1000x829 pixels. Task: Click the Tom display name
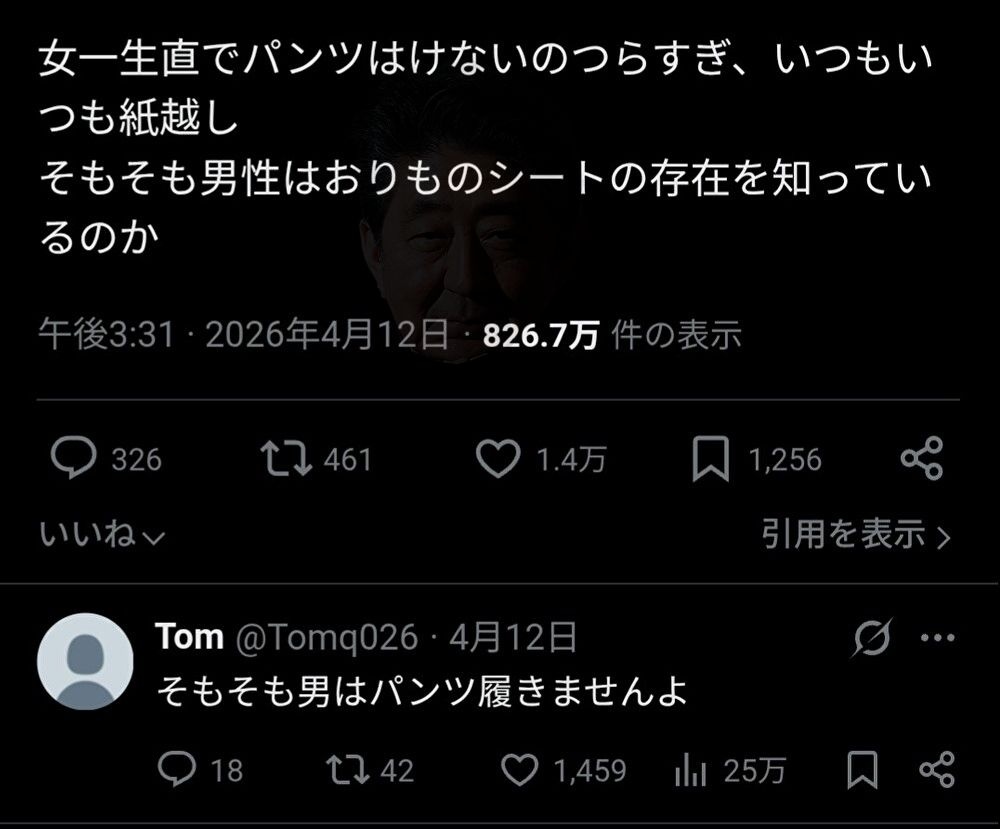tap(190, 638)
